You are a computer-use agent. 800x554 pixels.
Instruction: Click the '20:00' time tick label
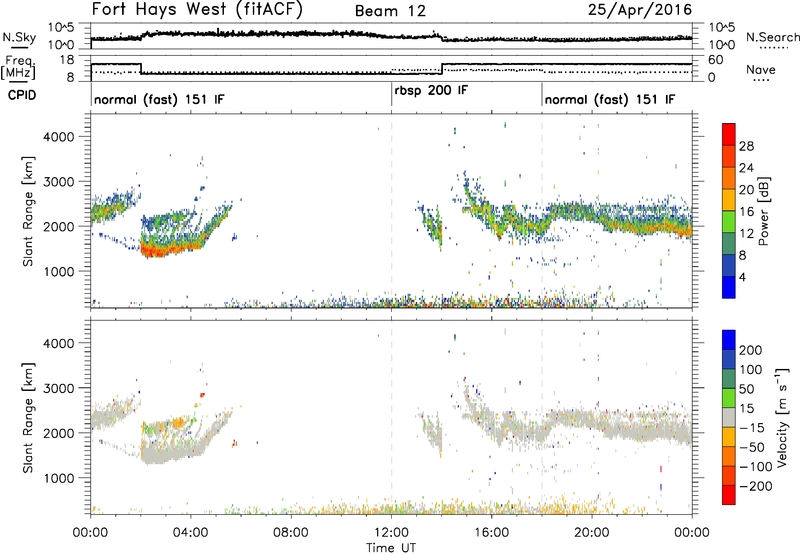click(592, 533)
